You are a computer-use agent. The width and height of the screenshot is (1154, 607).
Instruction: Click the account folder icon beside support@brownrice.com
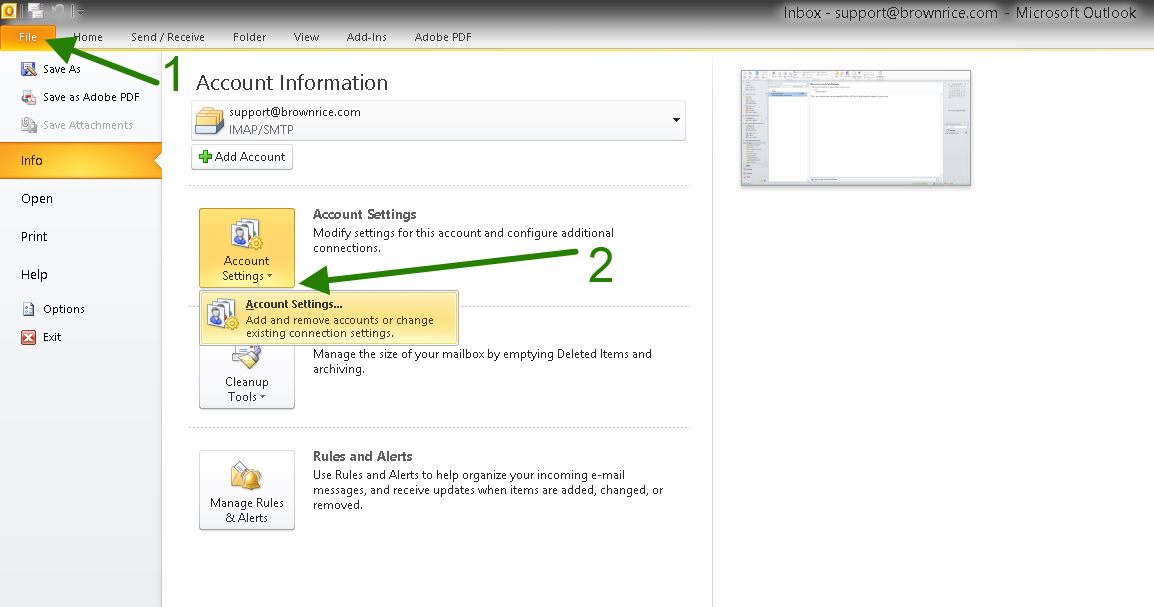point(209,121)
